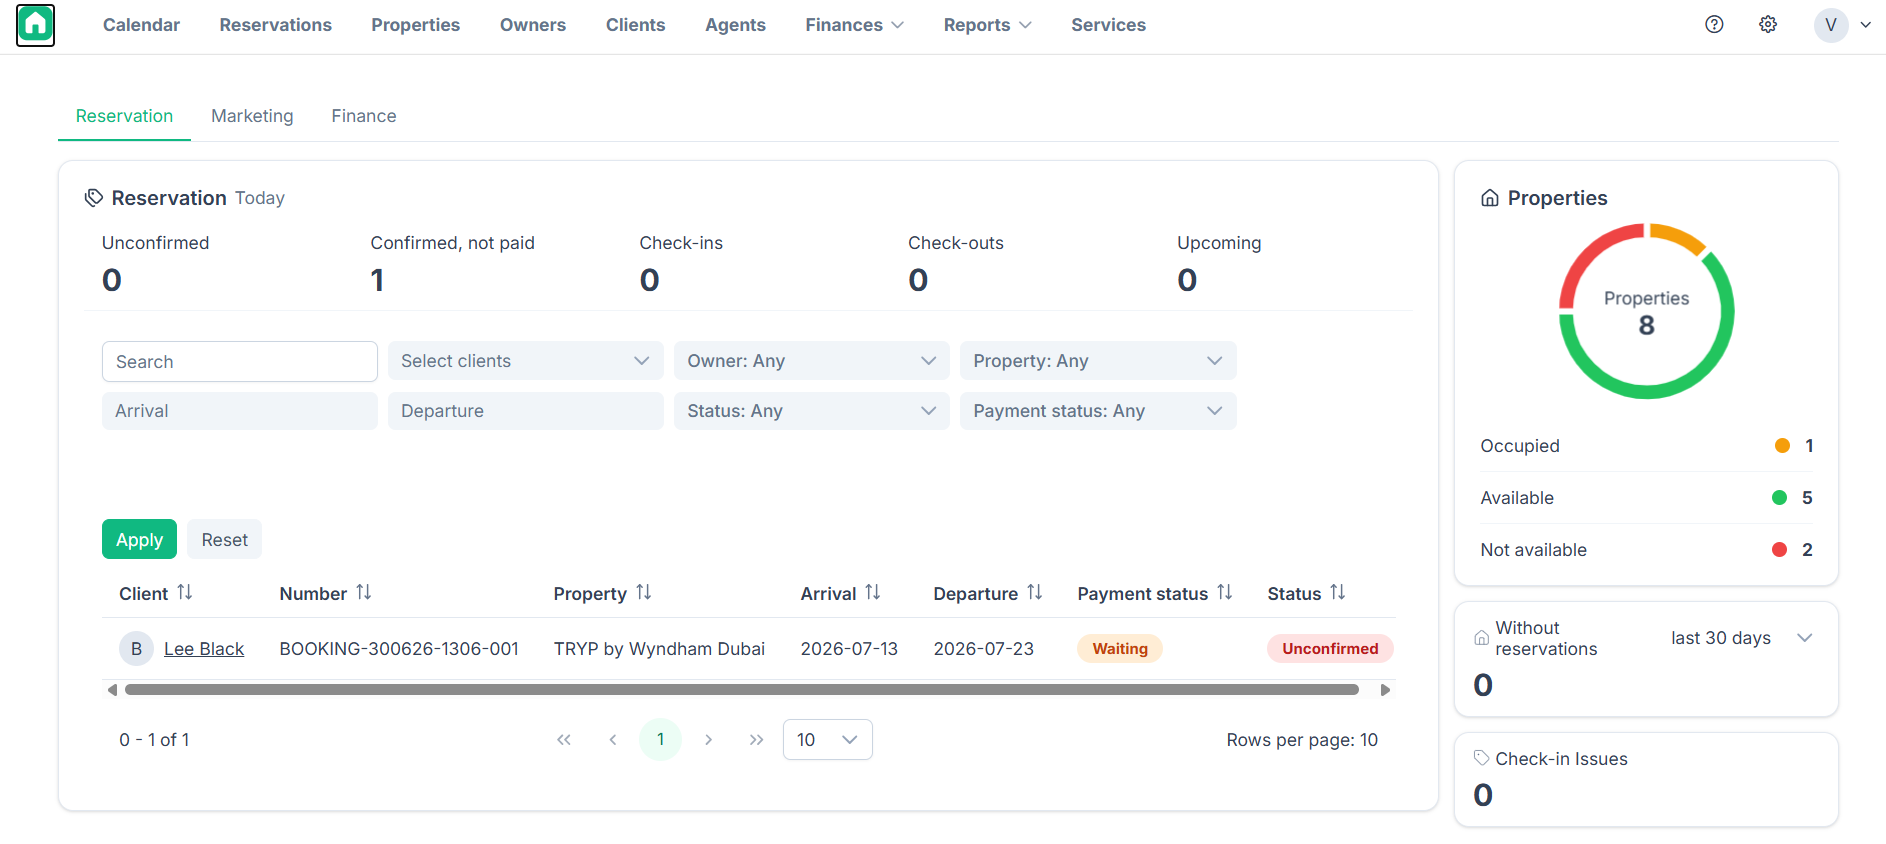Go to previous page arrow
Viewport: 1886px width, 844px height.
tap(613, 740)
